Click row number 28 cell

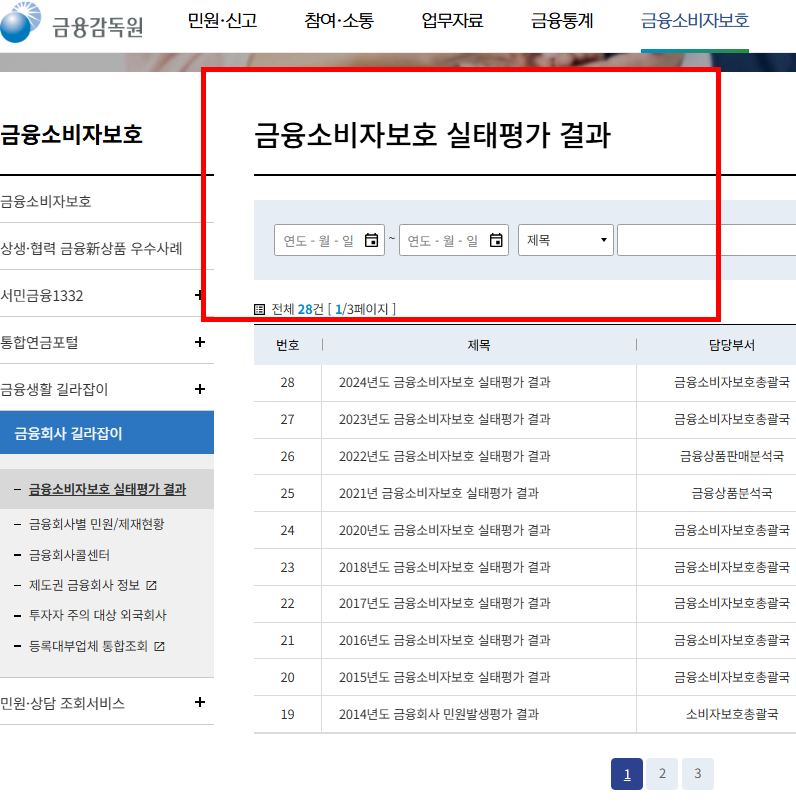[288, 382]
